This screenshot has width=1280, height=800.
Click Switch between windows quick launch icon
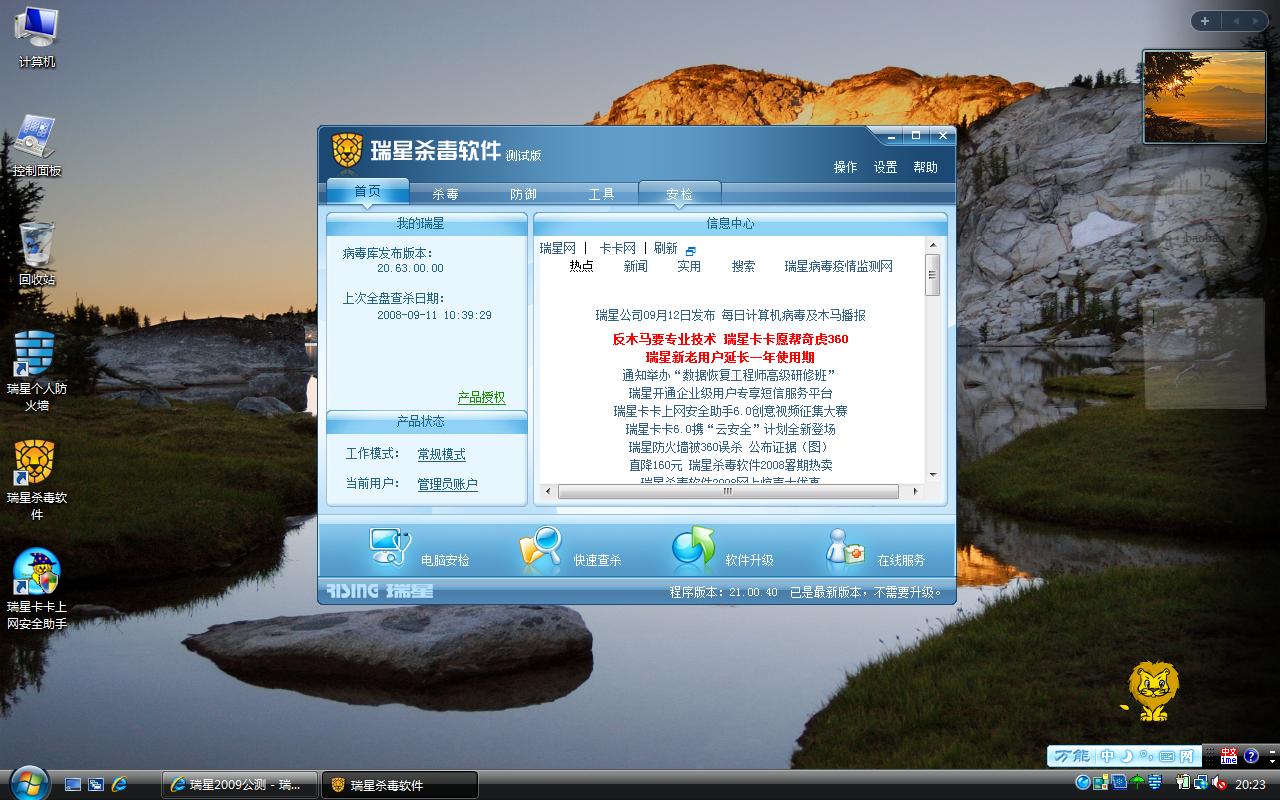[96, 785]
